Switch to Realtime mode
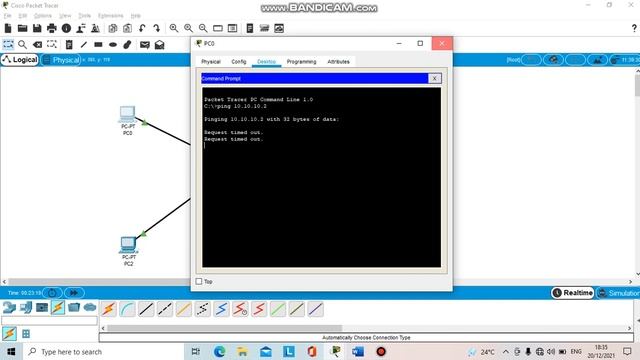The height and width of the screenshot is (360, 640). (x=572, y=293)
